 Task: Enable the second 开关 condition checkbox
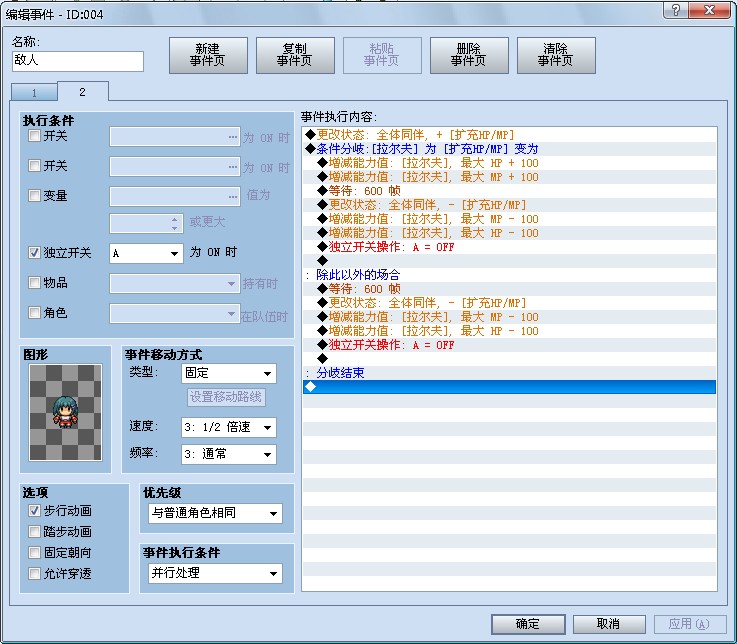(x=34, y=165)
